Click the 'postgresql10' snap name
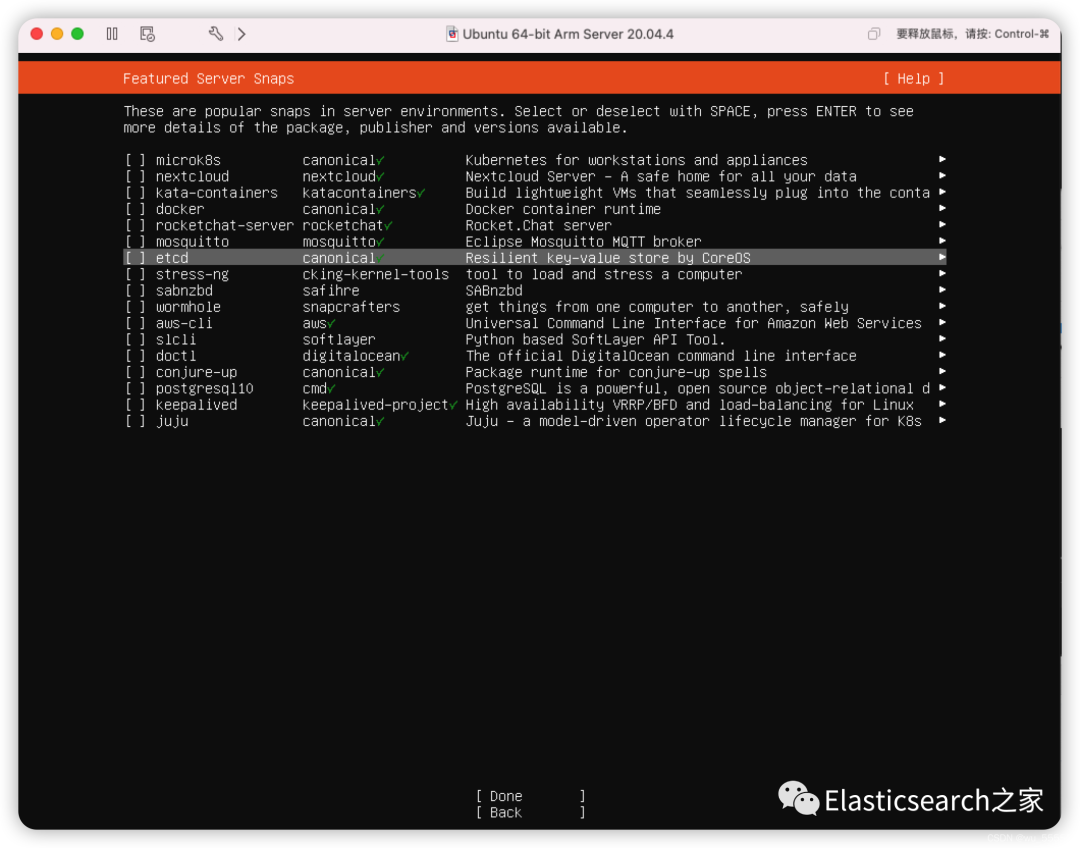 205,389
